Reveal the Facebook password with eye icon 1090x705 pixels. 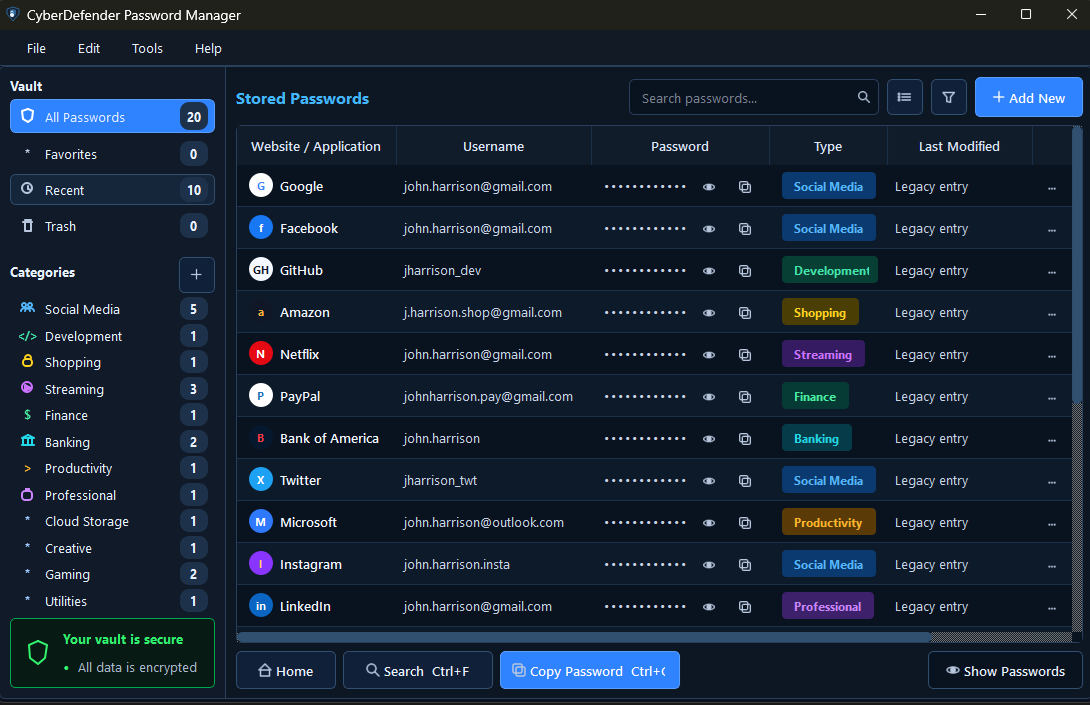(708, 229)
